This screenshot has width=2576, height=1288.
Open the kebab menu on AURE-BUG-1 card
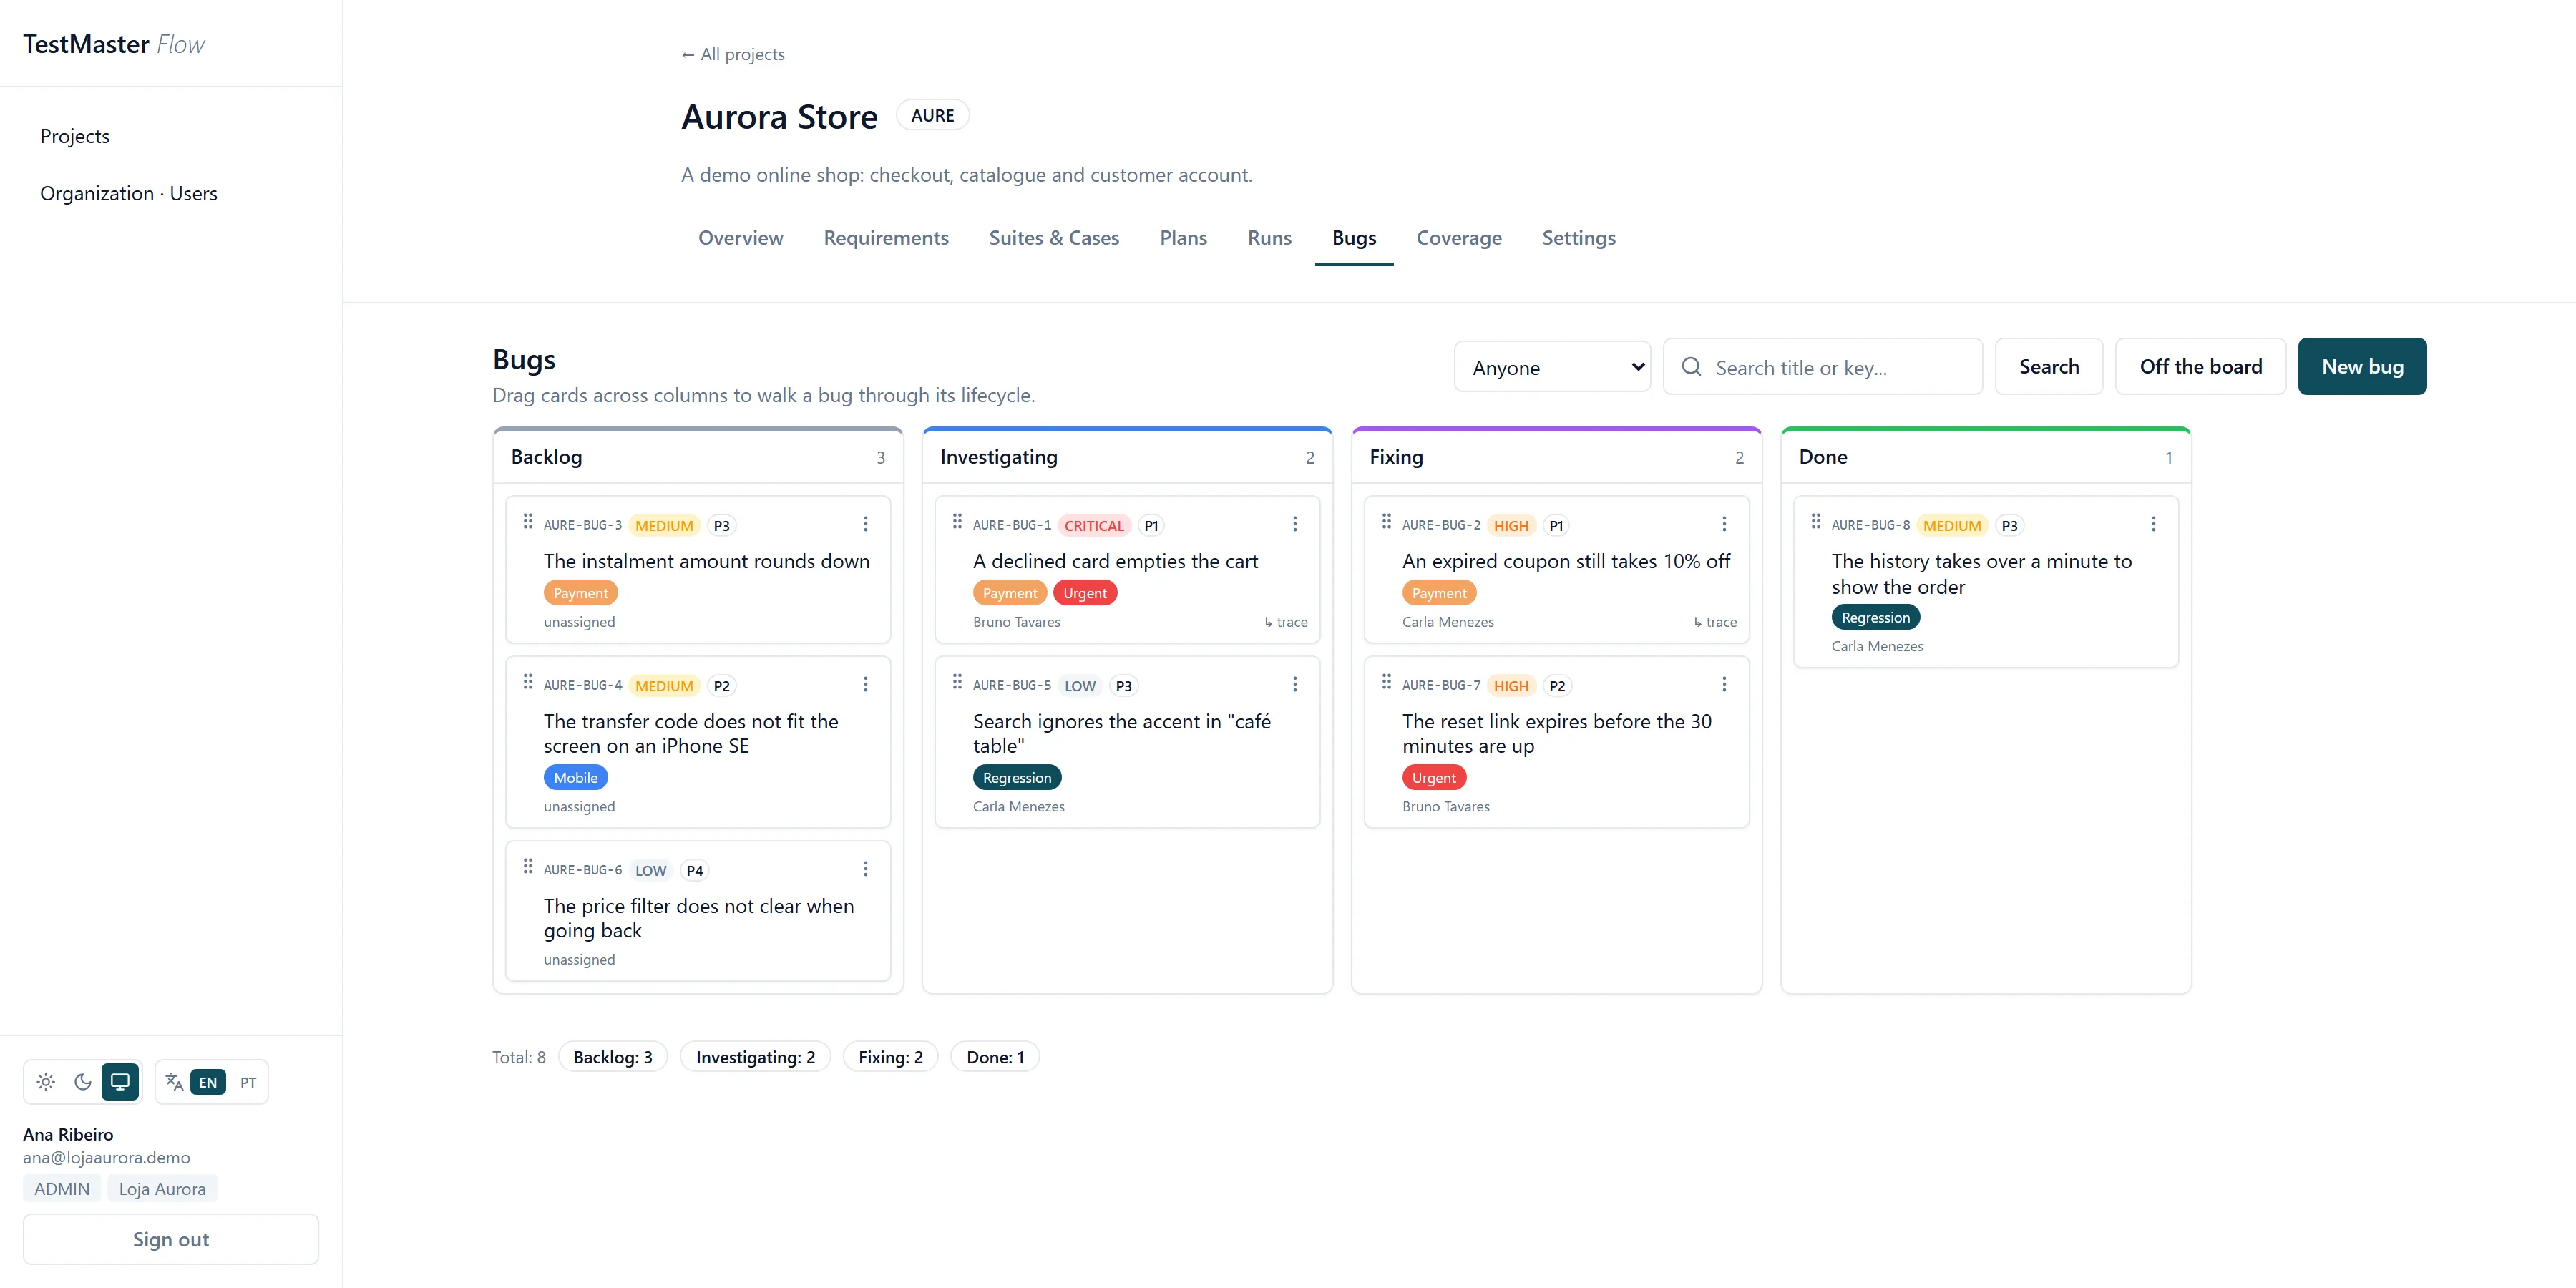tap(1294, 524)
